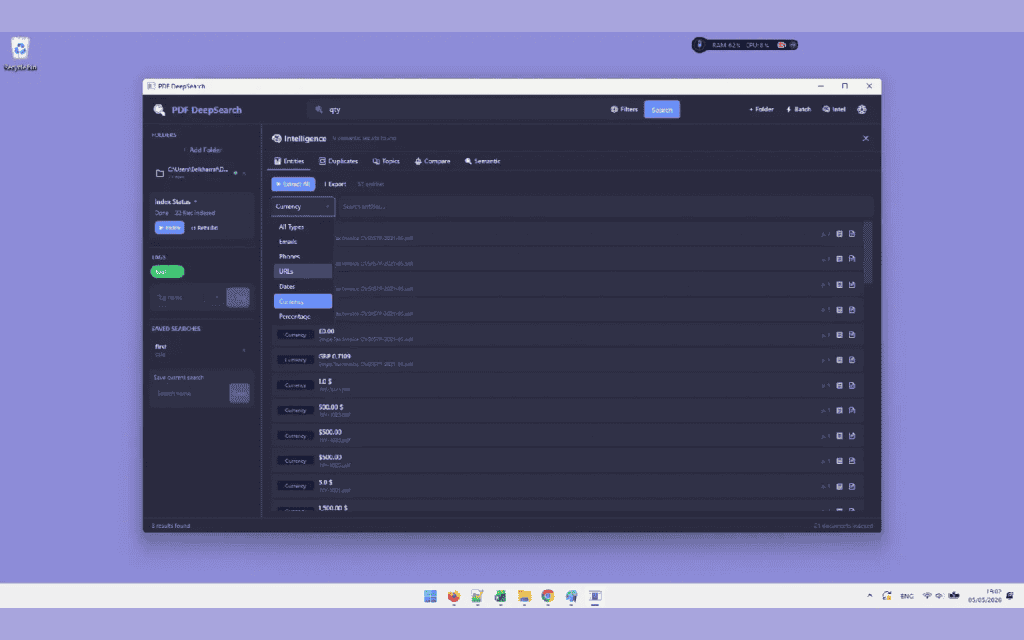Open settings via header gear icon
1024x640 pixels.
coord(862,110)
